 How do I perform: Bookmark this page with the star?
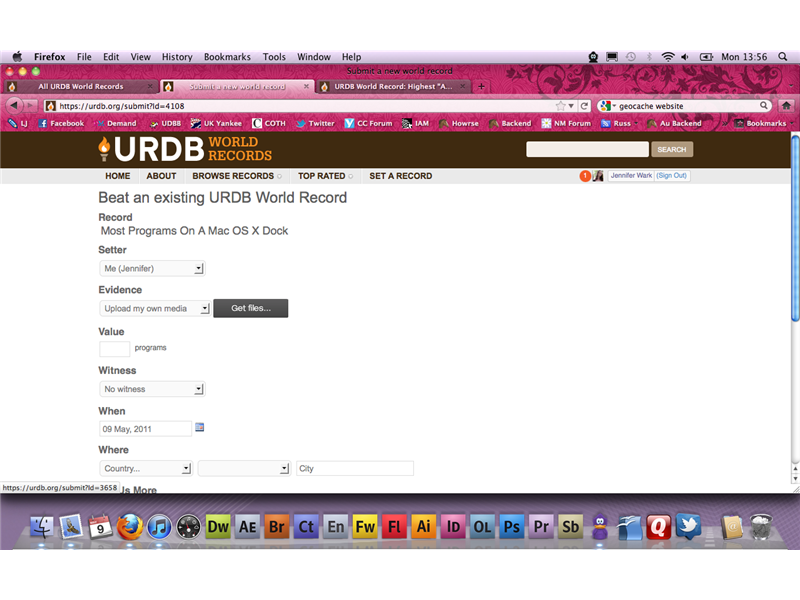[x=561, y=106]
